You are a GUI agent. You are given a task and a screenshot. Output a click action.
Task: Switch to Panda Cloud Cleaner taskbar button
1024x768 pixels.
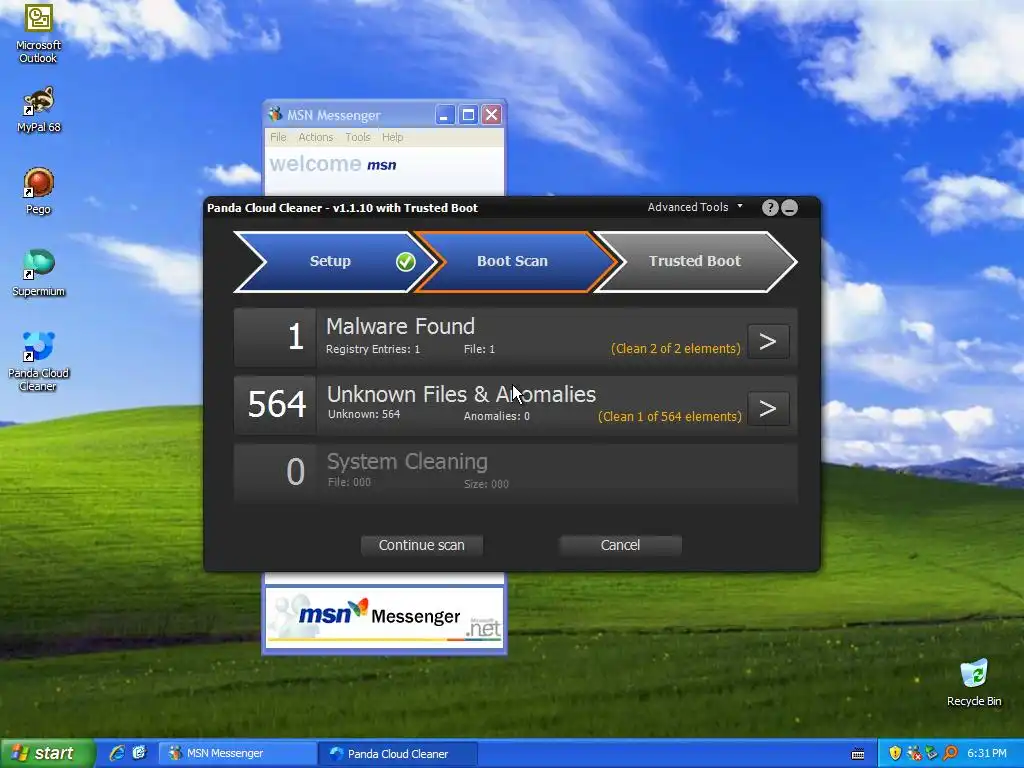click(x=398, y=753)
